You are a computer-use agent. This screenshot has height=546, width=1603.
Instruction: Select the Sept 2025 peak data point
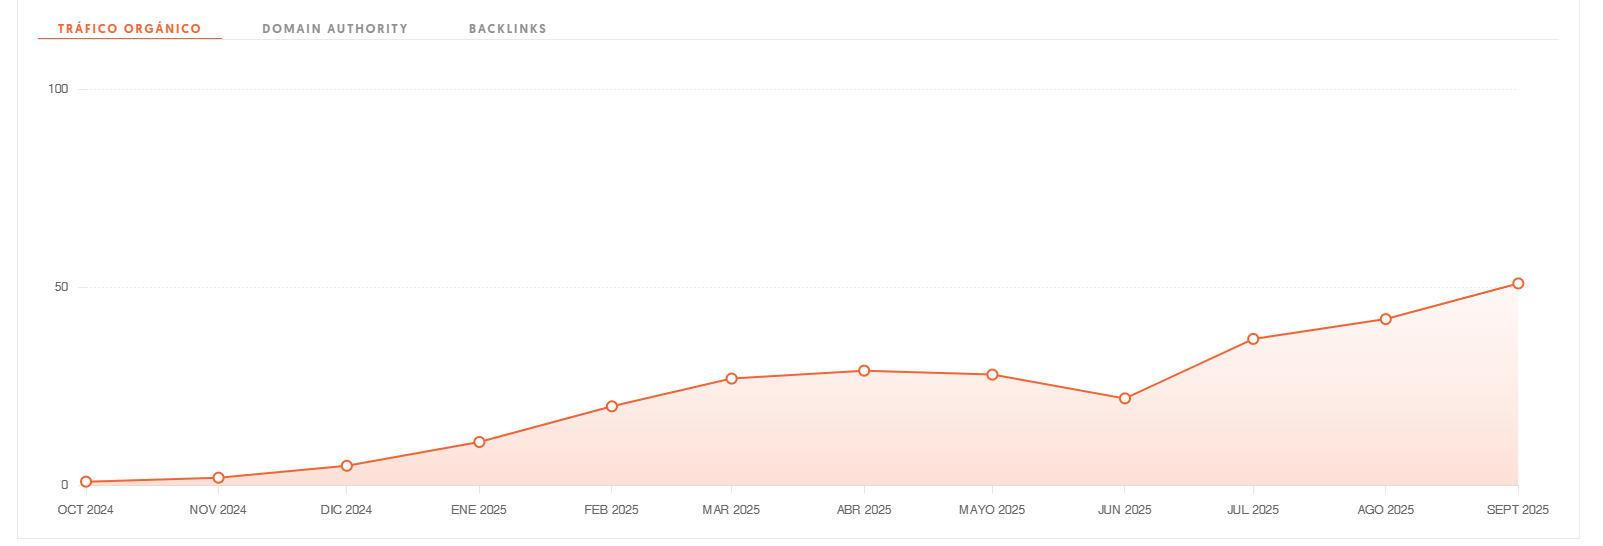1518,284
